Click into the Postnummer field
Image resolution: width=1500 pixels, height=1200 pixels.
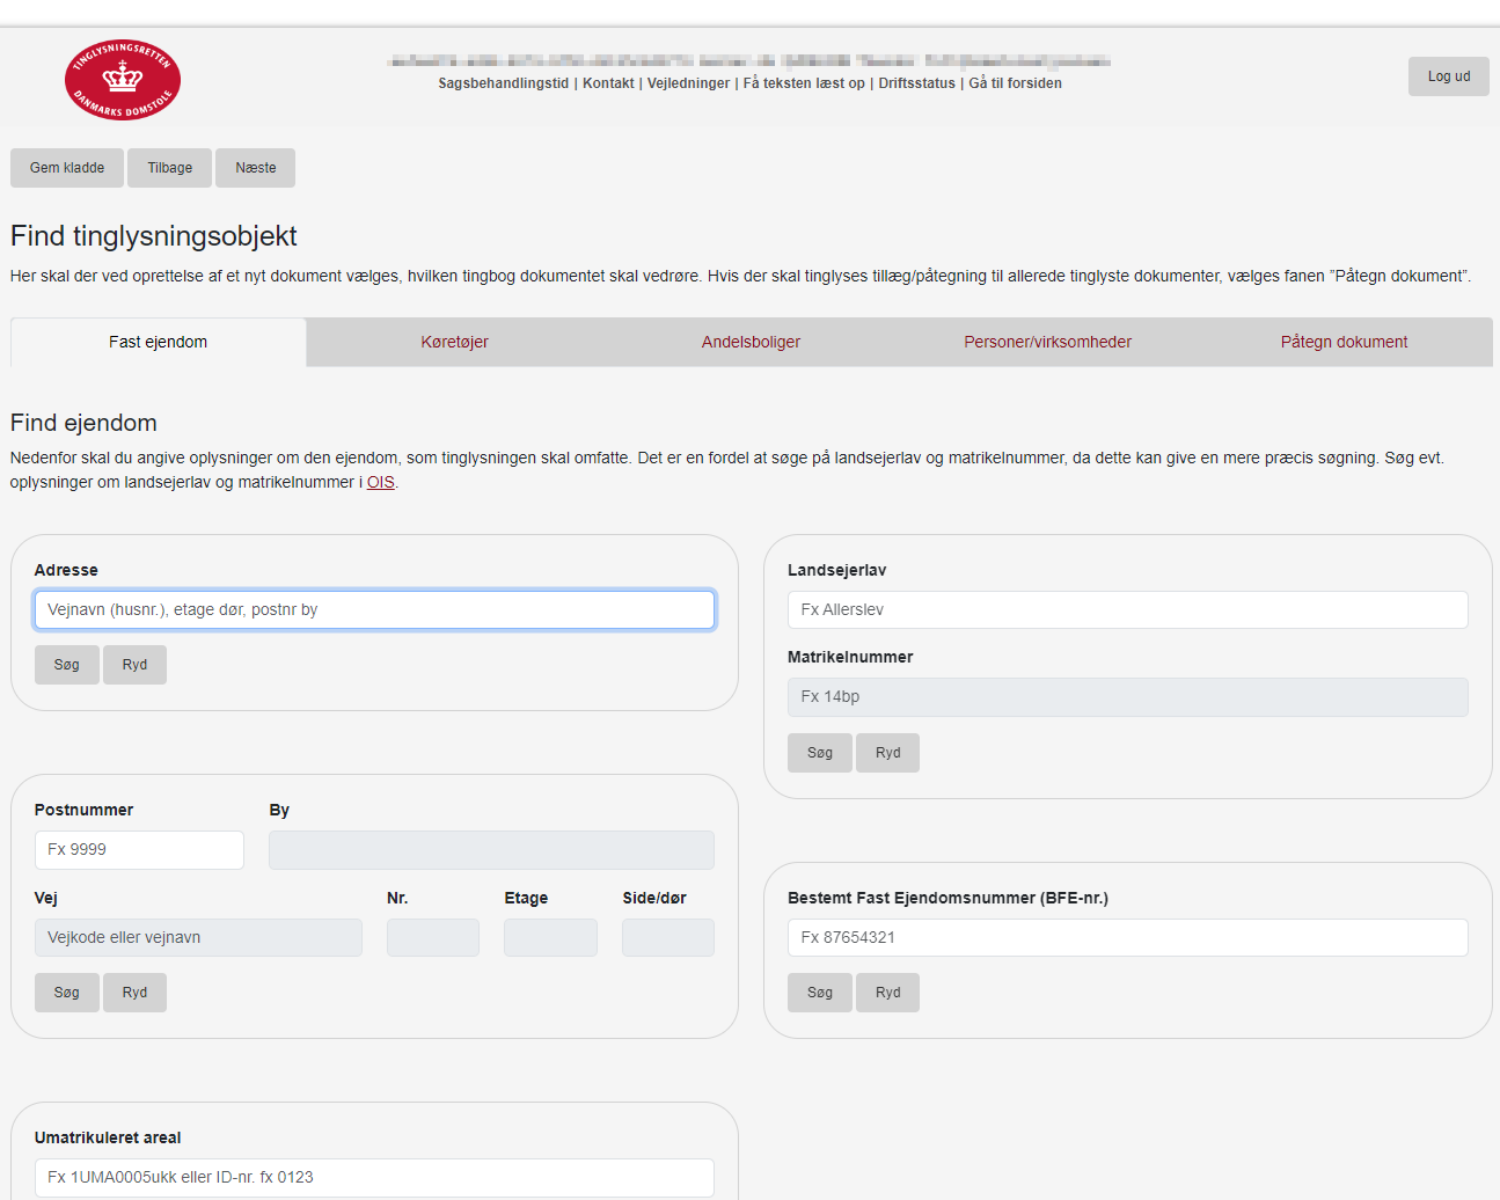[139, 850]
